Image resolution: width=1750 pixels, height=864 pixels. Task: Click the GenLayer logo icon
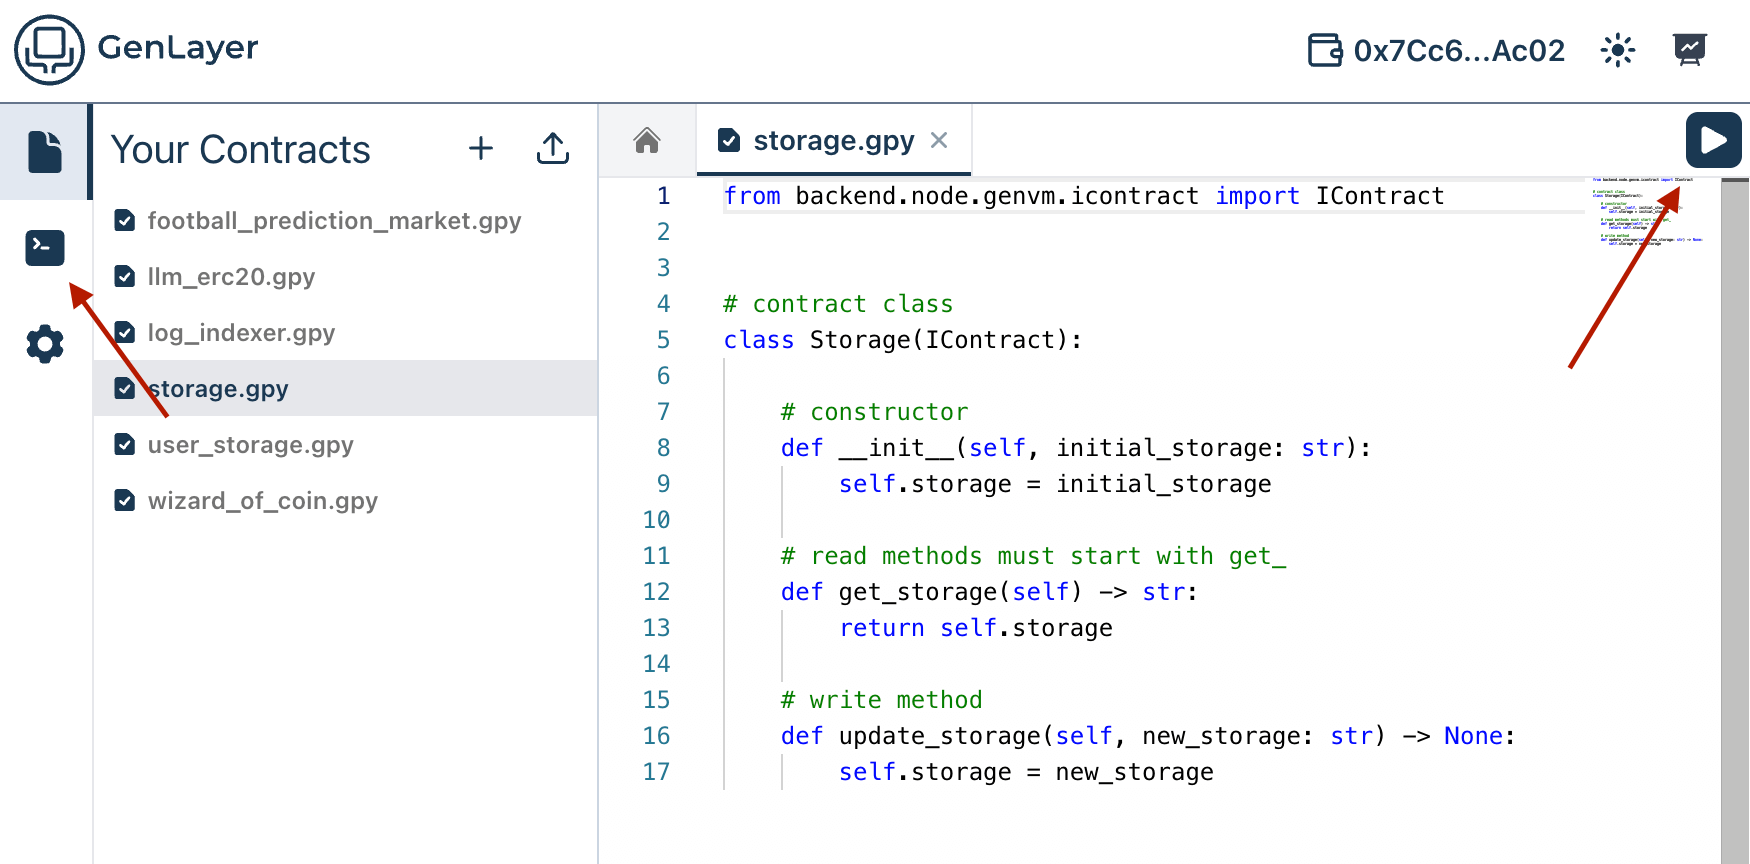49,49
